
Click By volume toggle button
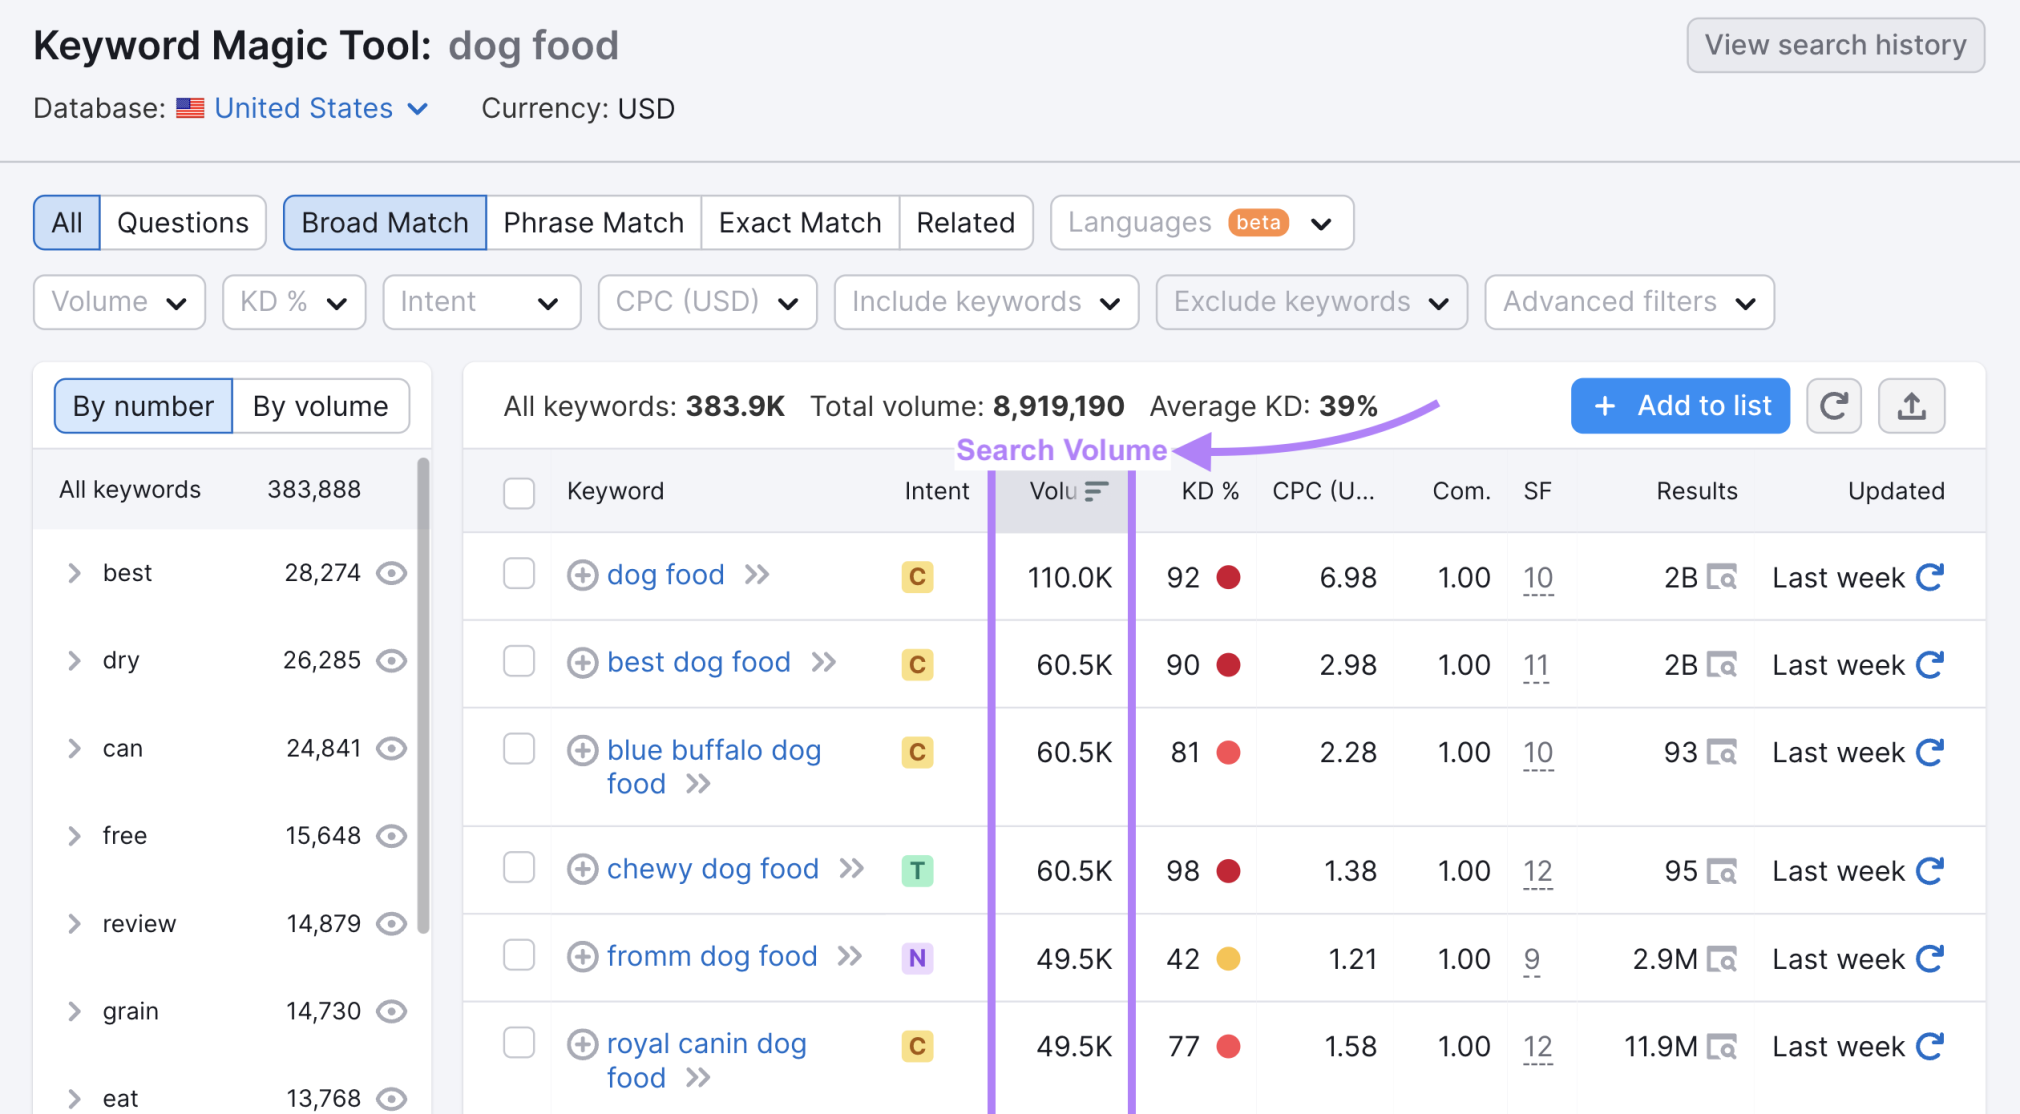318,403
